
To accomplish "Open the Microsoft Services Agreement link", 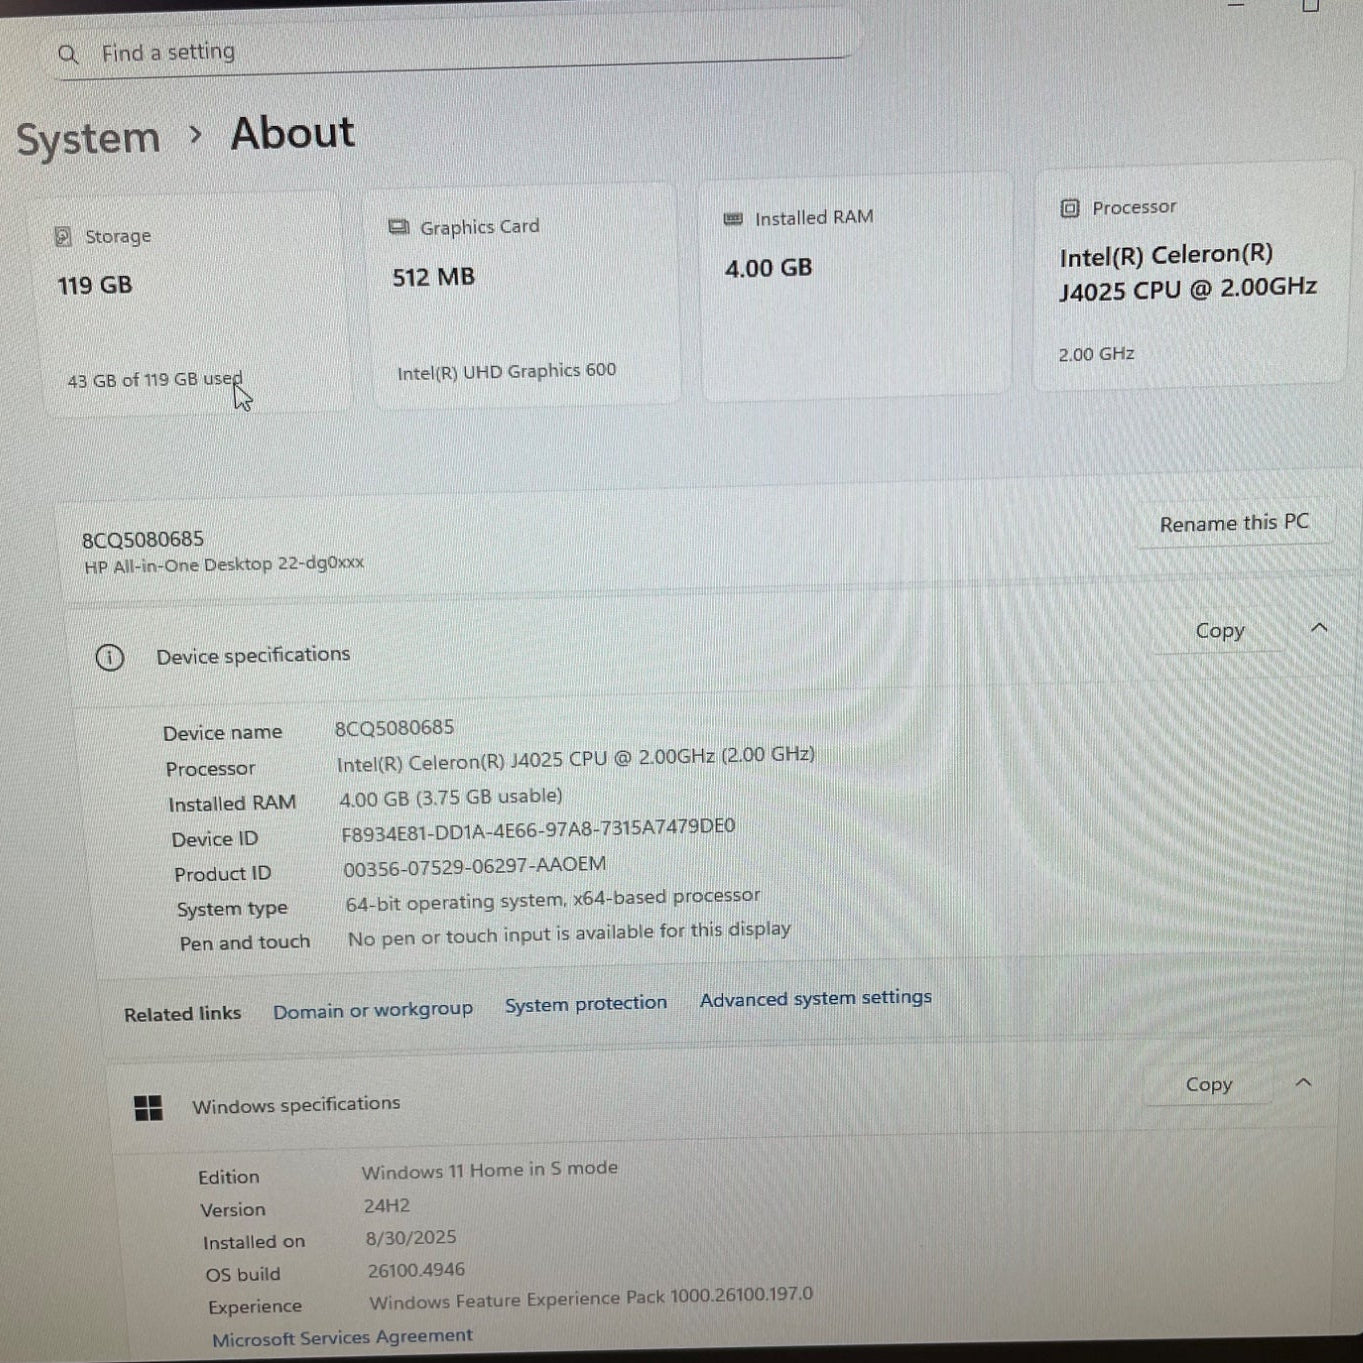I will [341, 1337].
